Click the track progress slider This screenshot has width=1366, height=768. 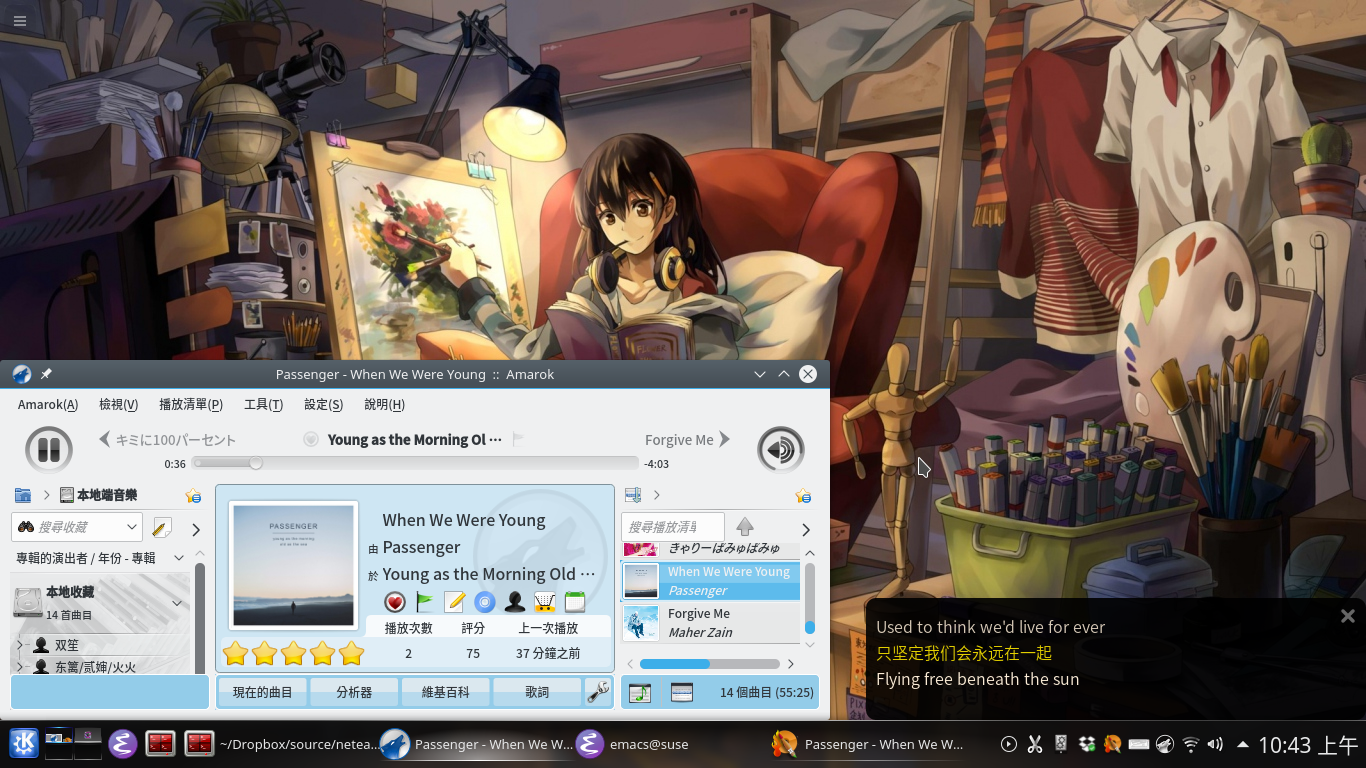pyautogui.click(x=415, y=463)
